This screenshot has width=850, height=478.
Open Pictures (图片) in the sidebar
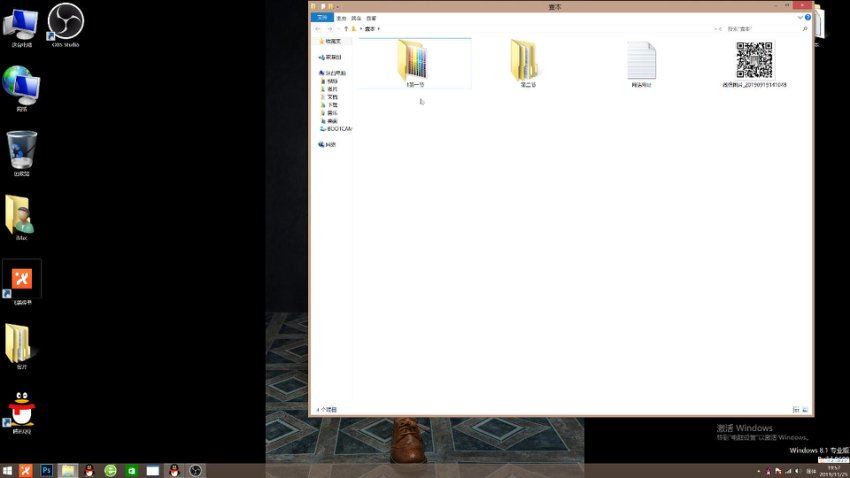[330, 89]
